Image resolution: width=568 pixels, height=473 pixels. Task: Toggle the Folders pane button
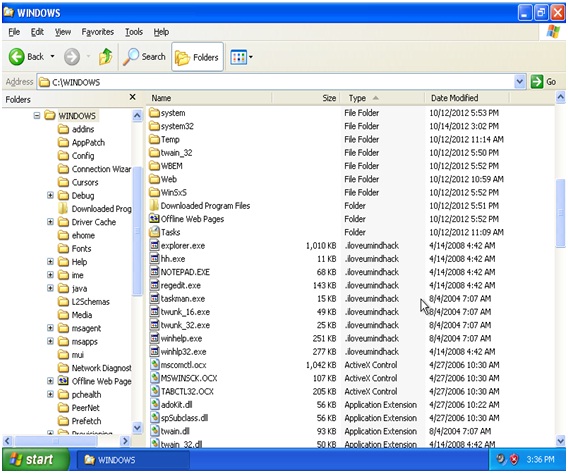[x=197, y=57]
